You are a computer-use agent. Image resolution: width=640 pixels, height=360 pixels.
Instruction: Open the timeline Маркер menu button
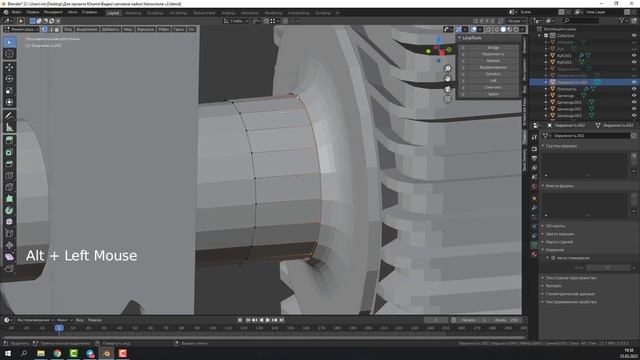click(95, 320)
